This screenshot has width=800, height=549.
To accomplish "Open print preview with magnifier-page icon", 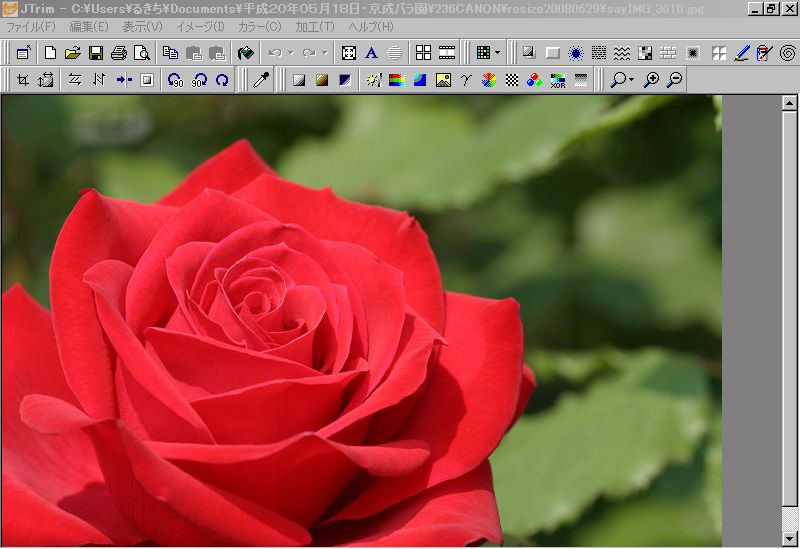I will pos(142,53).
